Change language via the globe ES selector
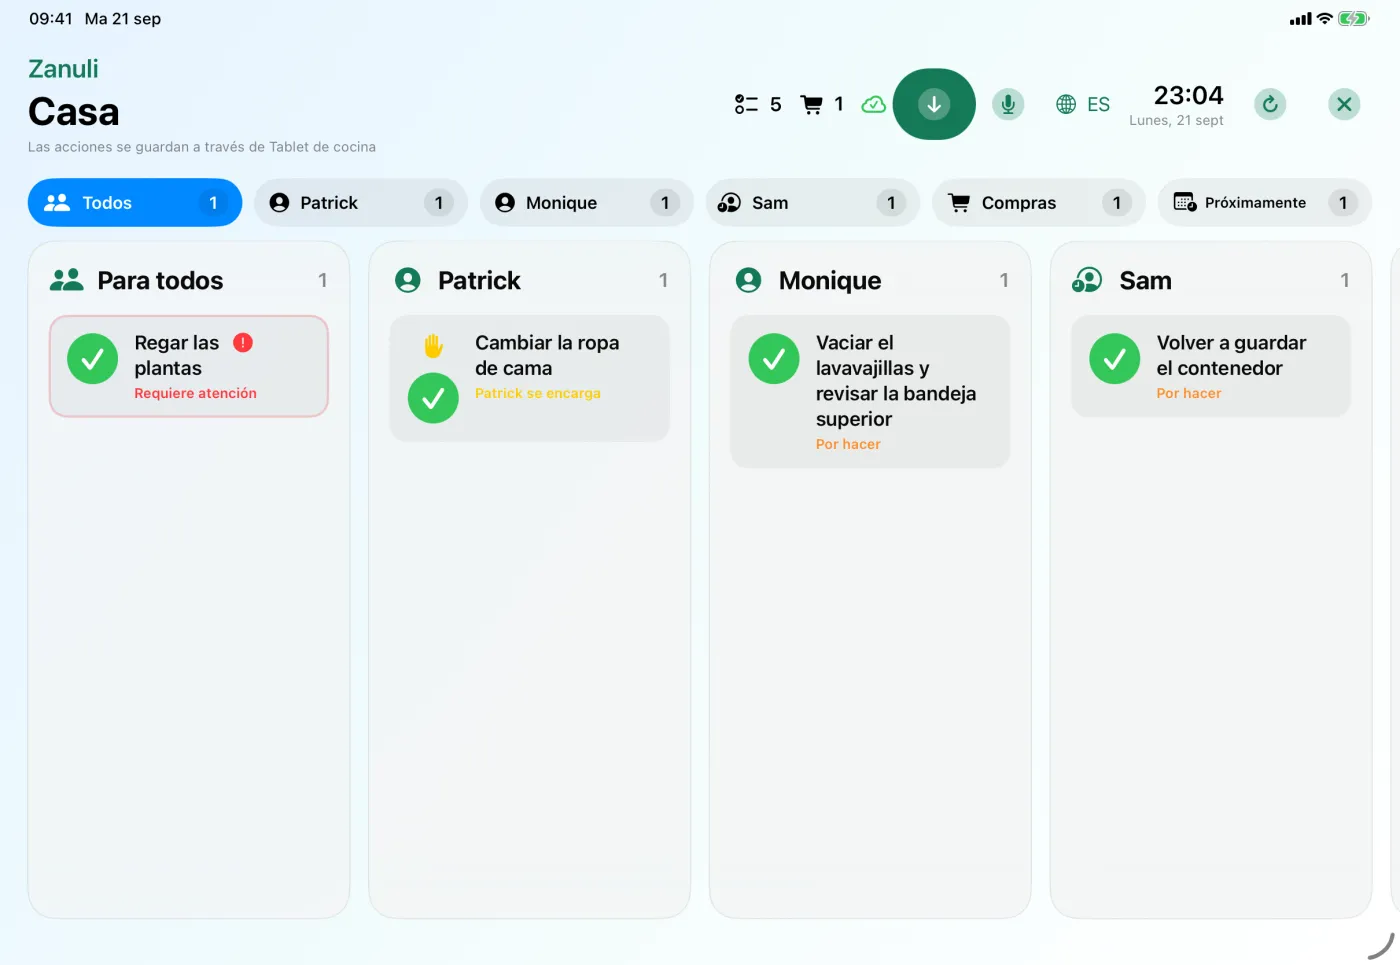The width and height of the screenshot is (1400, 965). (1083, 104)
